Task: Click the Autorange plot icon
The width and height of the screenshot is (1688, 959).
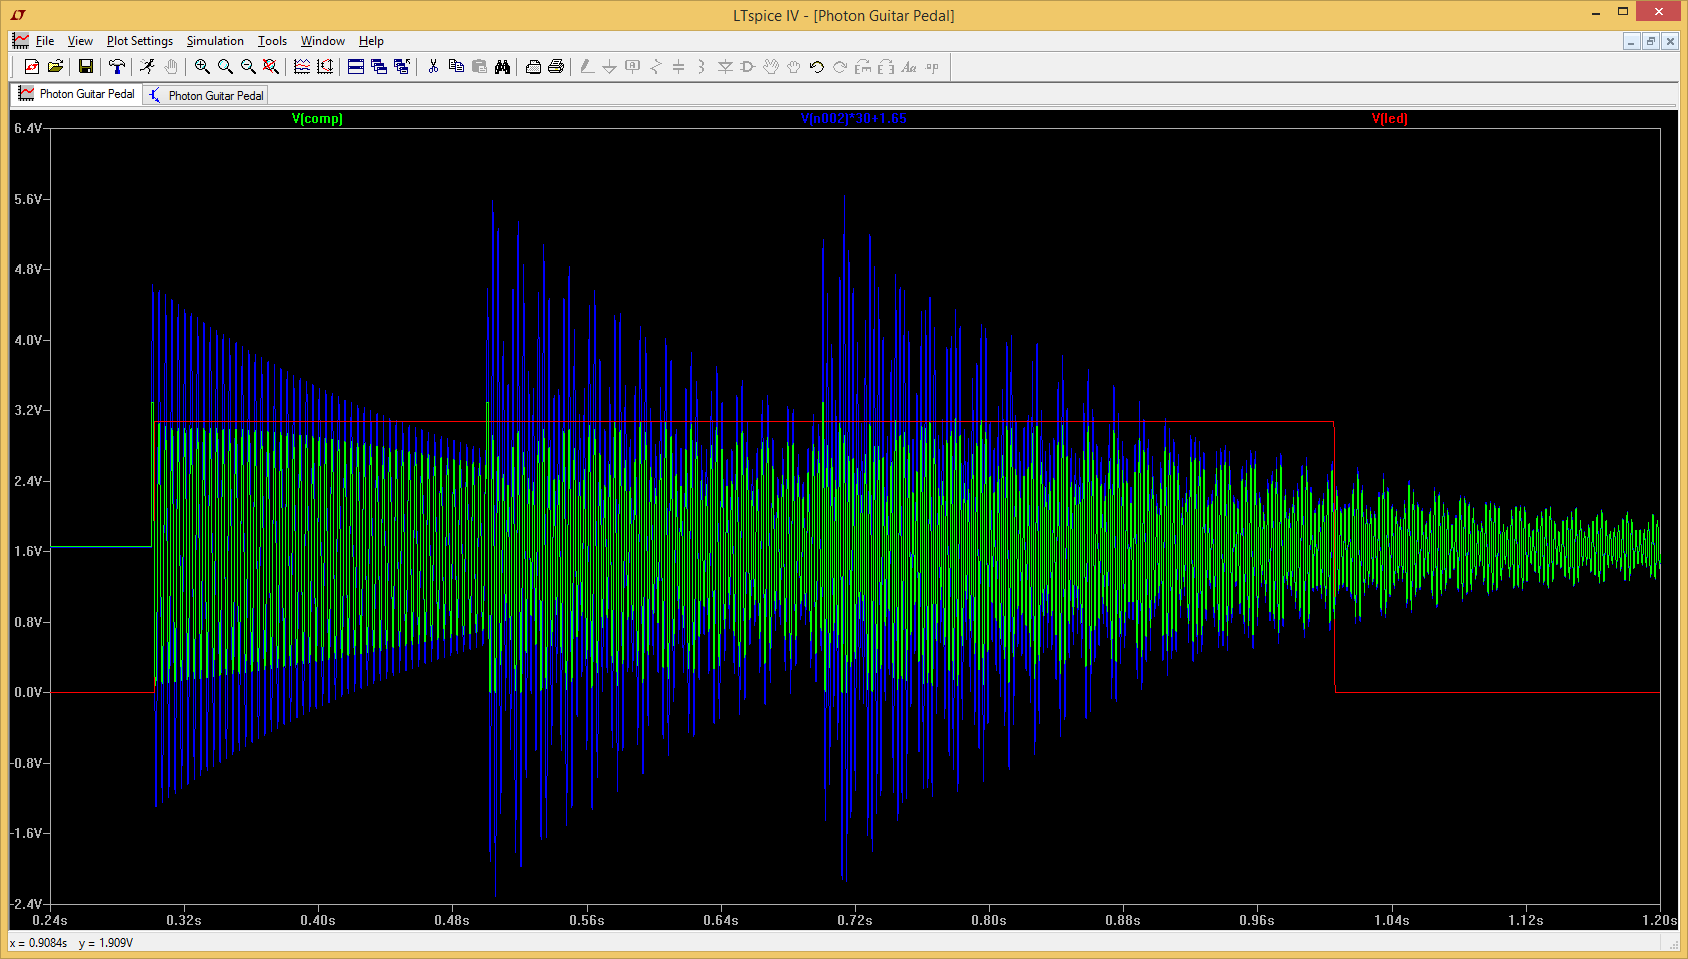Action: [302, 66]
